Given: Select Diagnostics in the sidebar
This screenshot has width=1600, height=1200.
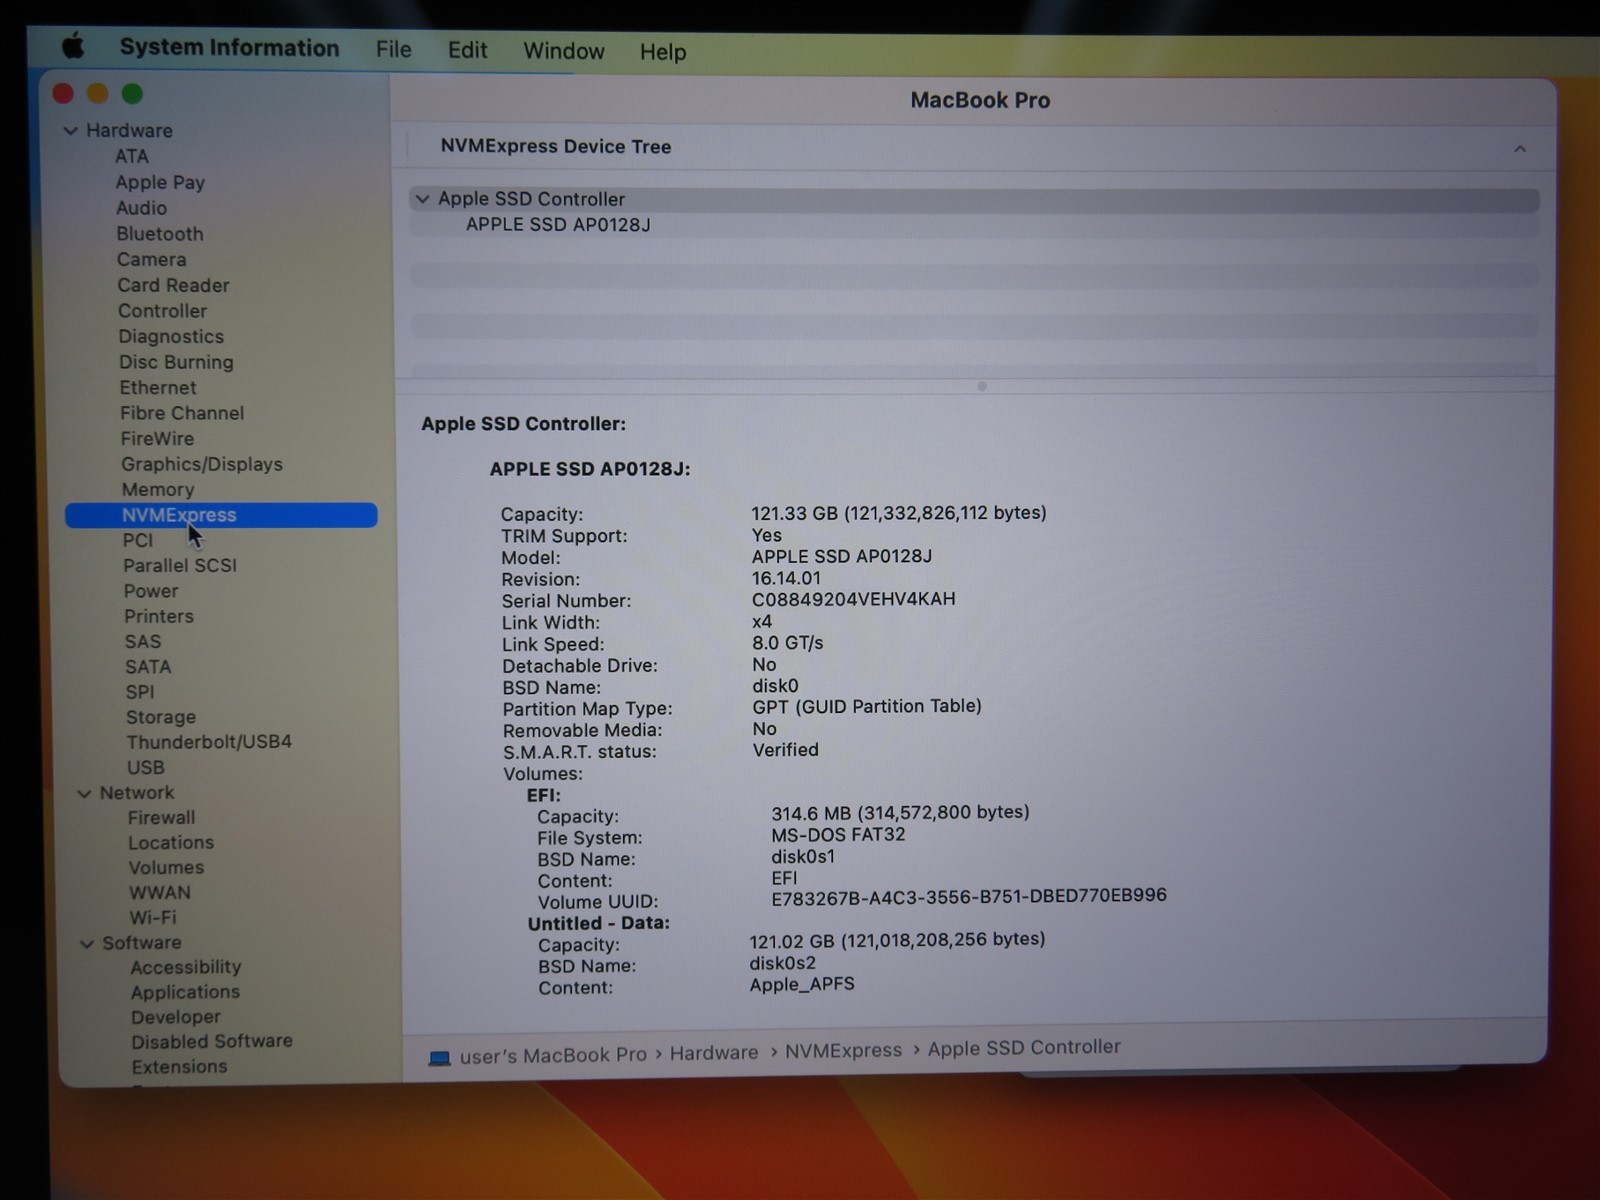Looking at the screenshot, I should tap(171, 337).
